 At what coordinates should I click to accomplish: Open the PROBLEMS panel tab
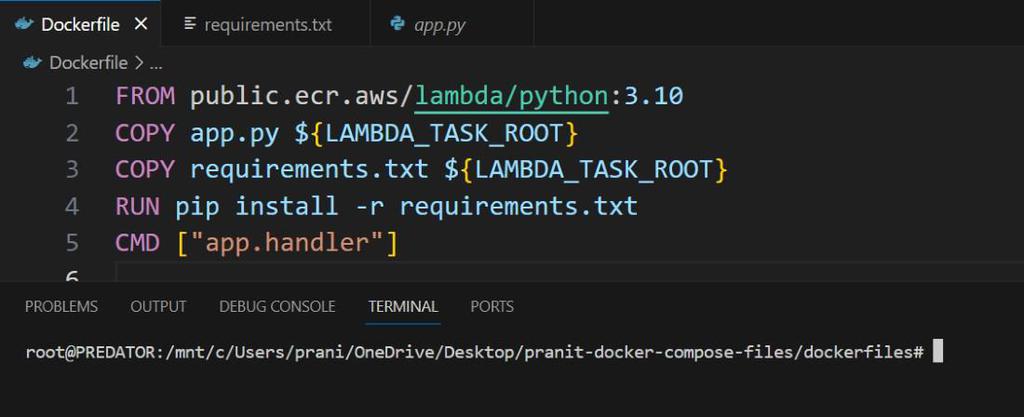click(61, 306)
